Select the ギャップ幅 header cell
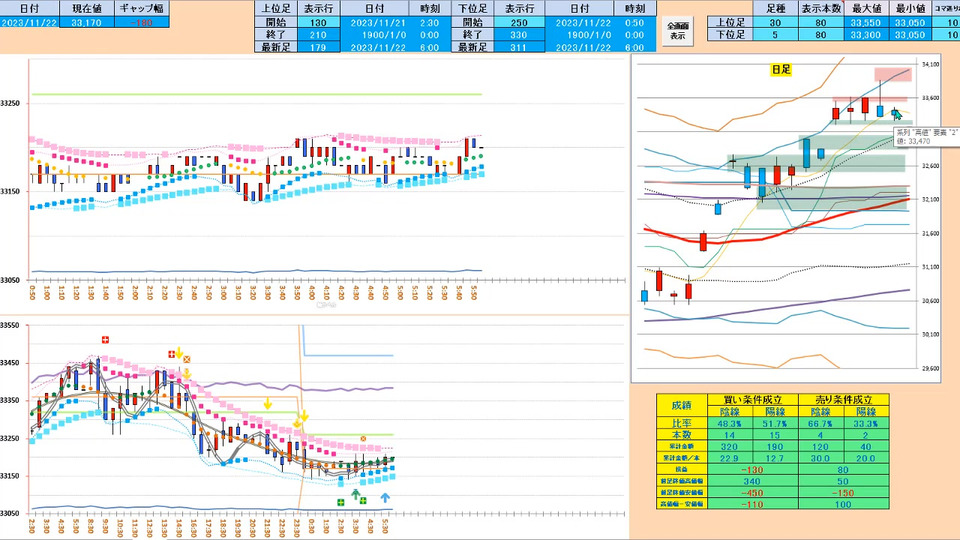This screenshot has height=540, width=960. (x=141, y=9)
